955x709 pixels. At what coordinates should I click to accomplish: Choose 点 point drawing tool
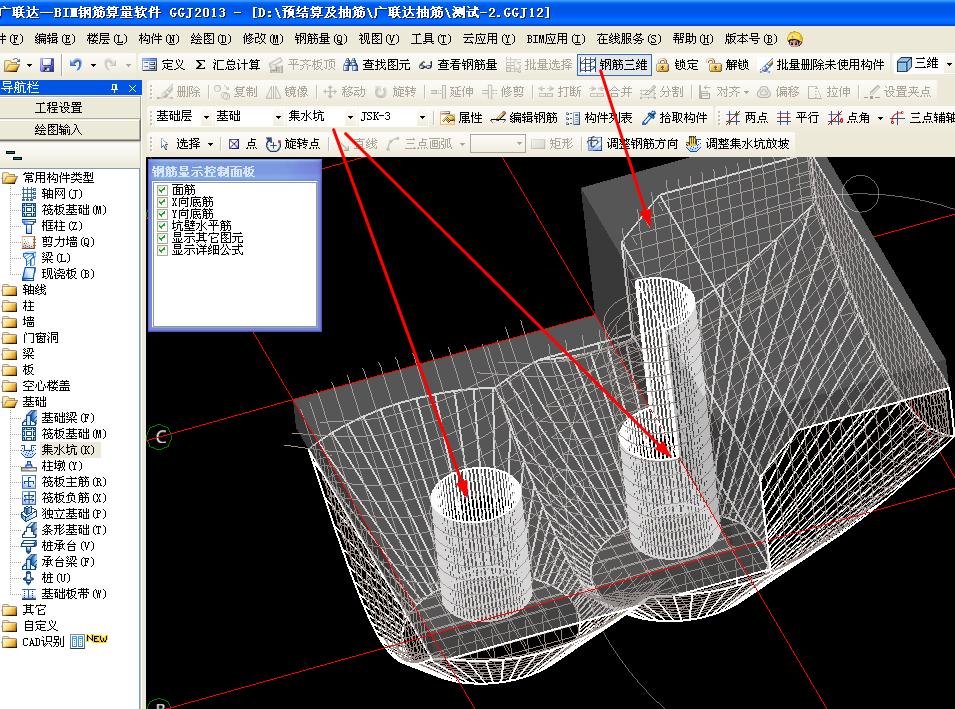242,144
